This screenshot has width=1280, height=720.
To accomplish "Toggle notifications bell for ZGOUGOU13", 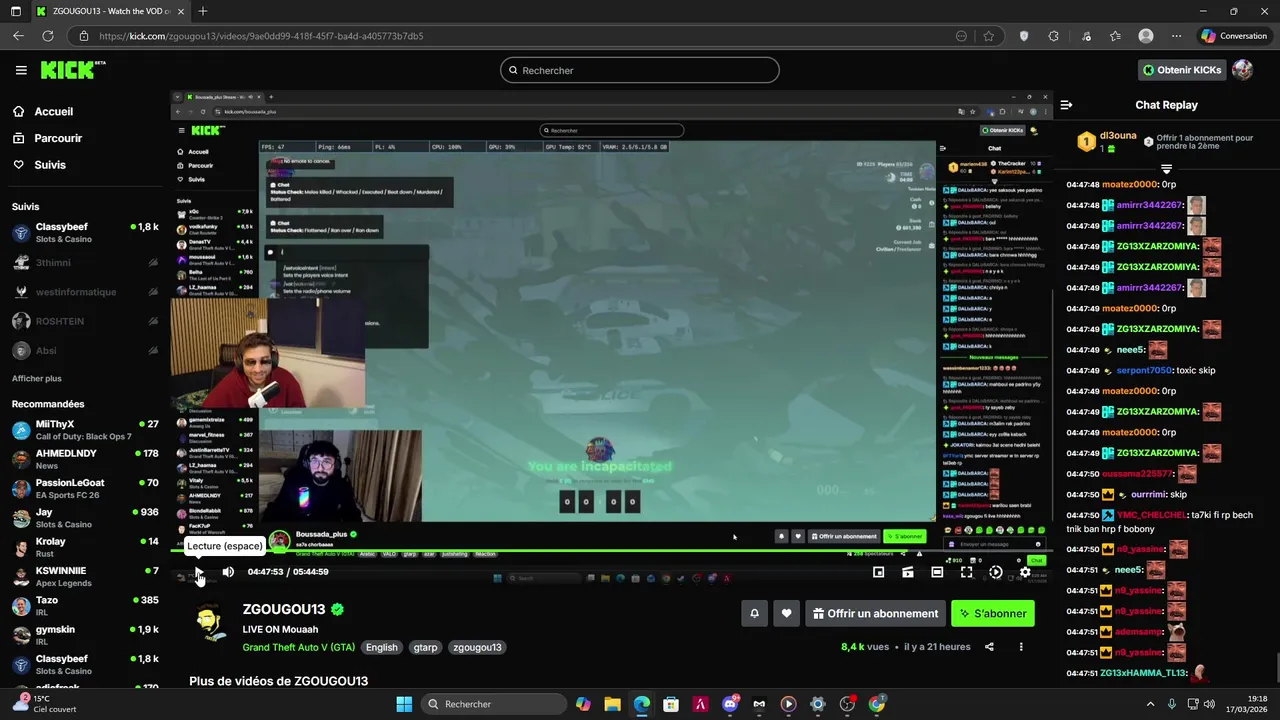I will [x=755, y=614].
